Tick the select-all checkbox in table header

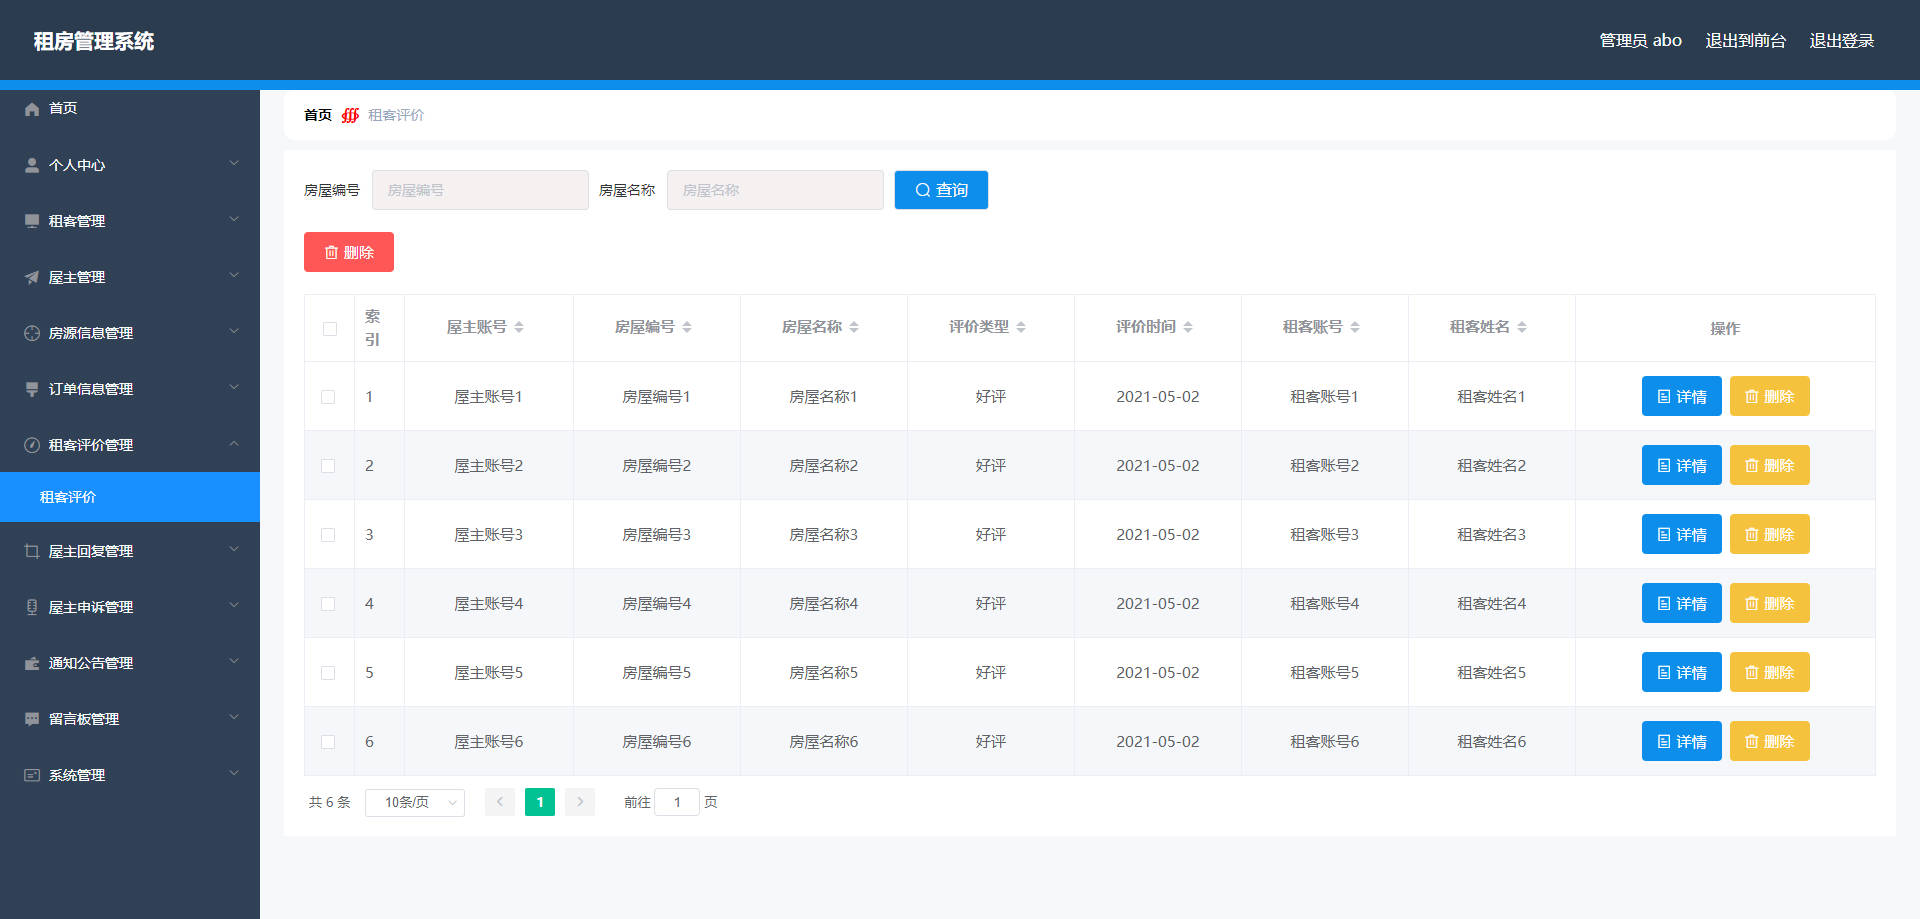pos(330,329)
